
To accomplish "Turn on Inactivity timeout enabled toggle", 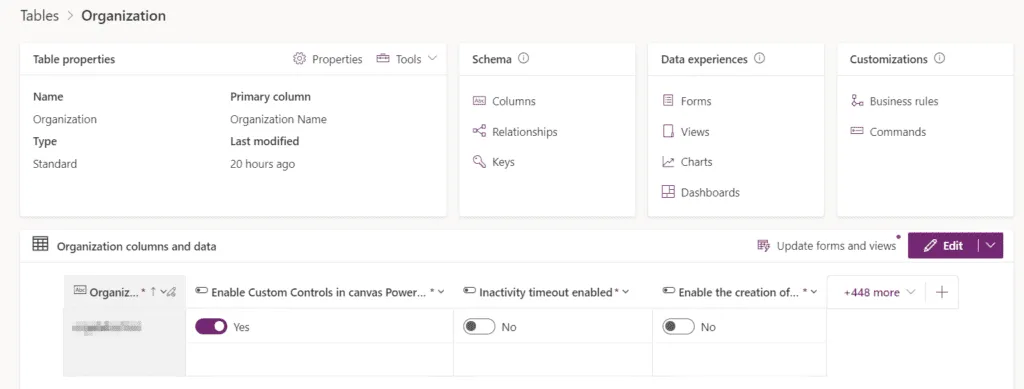I will pos(479,326).
